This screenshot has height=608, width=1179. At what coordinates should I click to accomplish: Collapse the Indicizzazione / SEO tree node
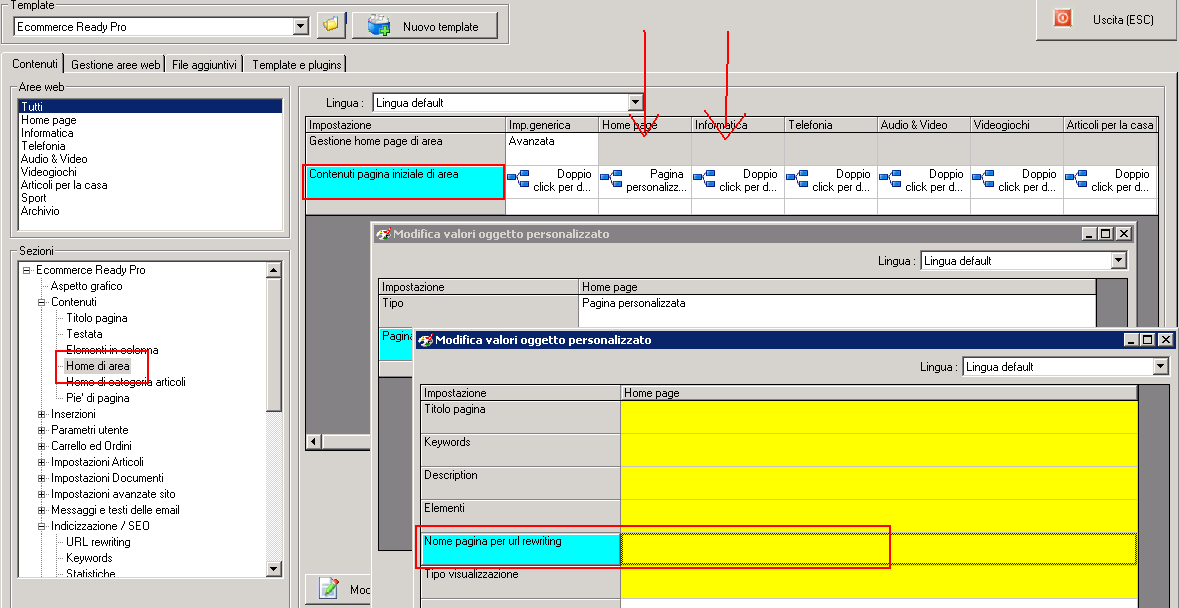pos(41,526)
